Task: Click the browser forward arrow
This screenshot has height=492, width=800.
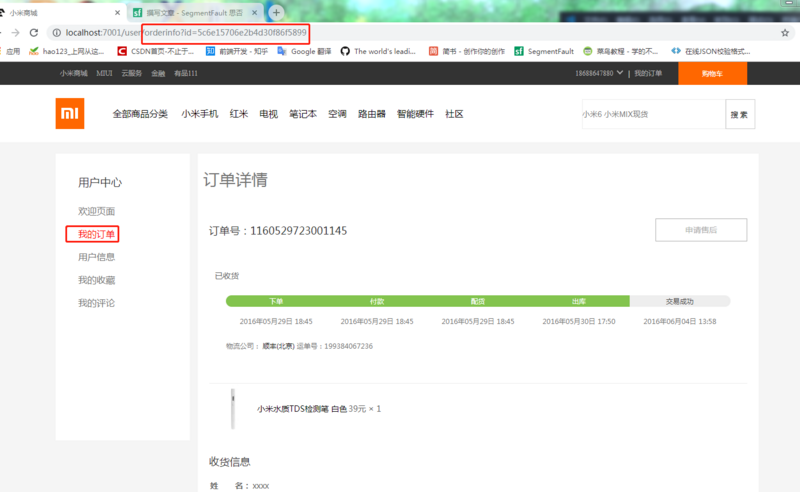Action: pos(15,33)
